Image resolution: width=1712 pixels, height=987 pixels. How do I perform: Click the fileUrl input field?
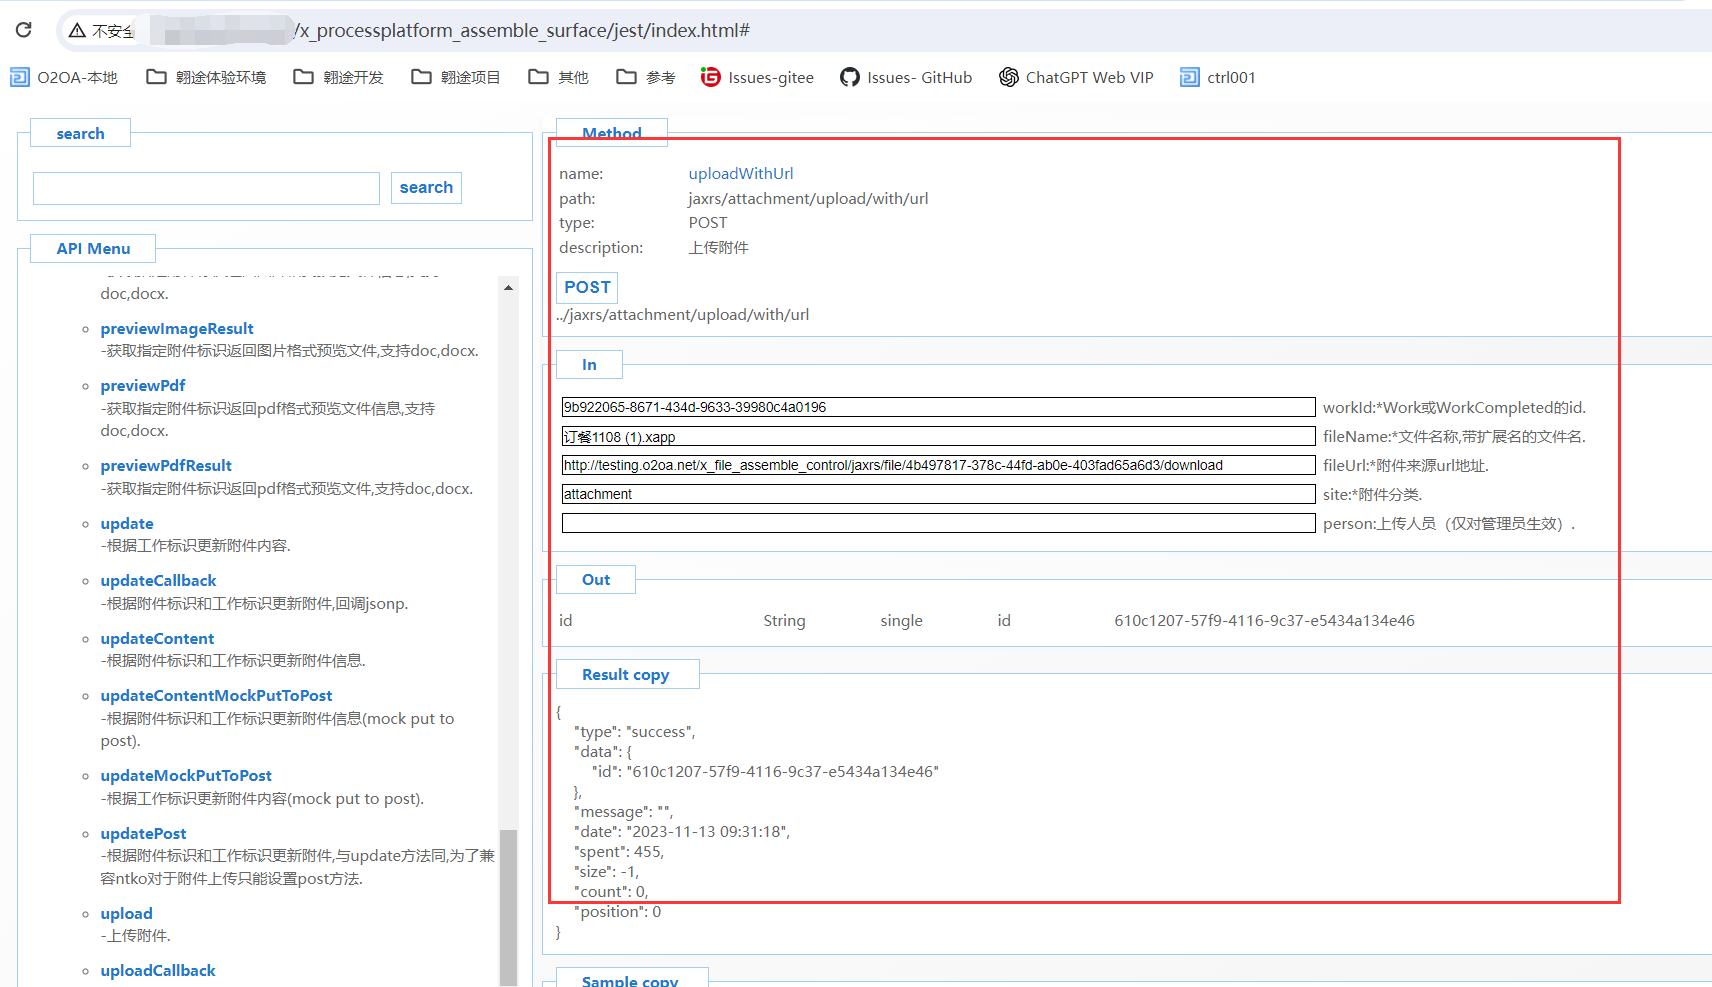[x=938, y=465]
